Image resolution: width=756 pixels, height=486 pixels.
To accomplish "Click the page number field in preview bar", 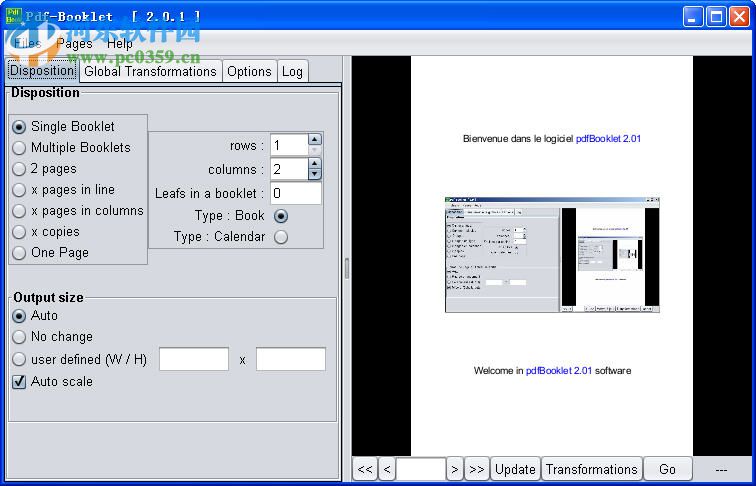I will pos(421,469).
